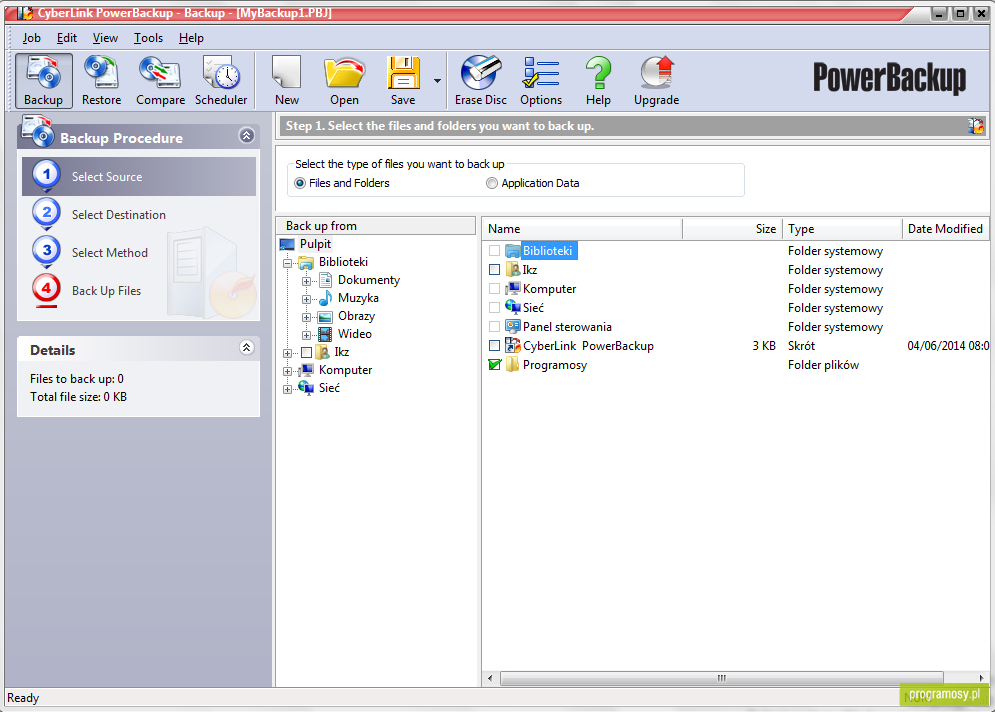Click the scrollbar right arrow
The image size is (995, 712).
tap(982, 678)
